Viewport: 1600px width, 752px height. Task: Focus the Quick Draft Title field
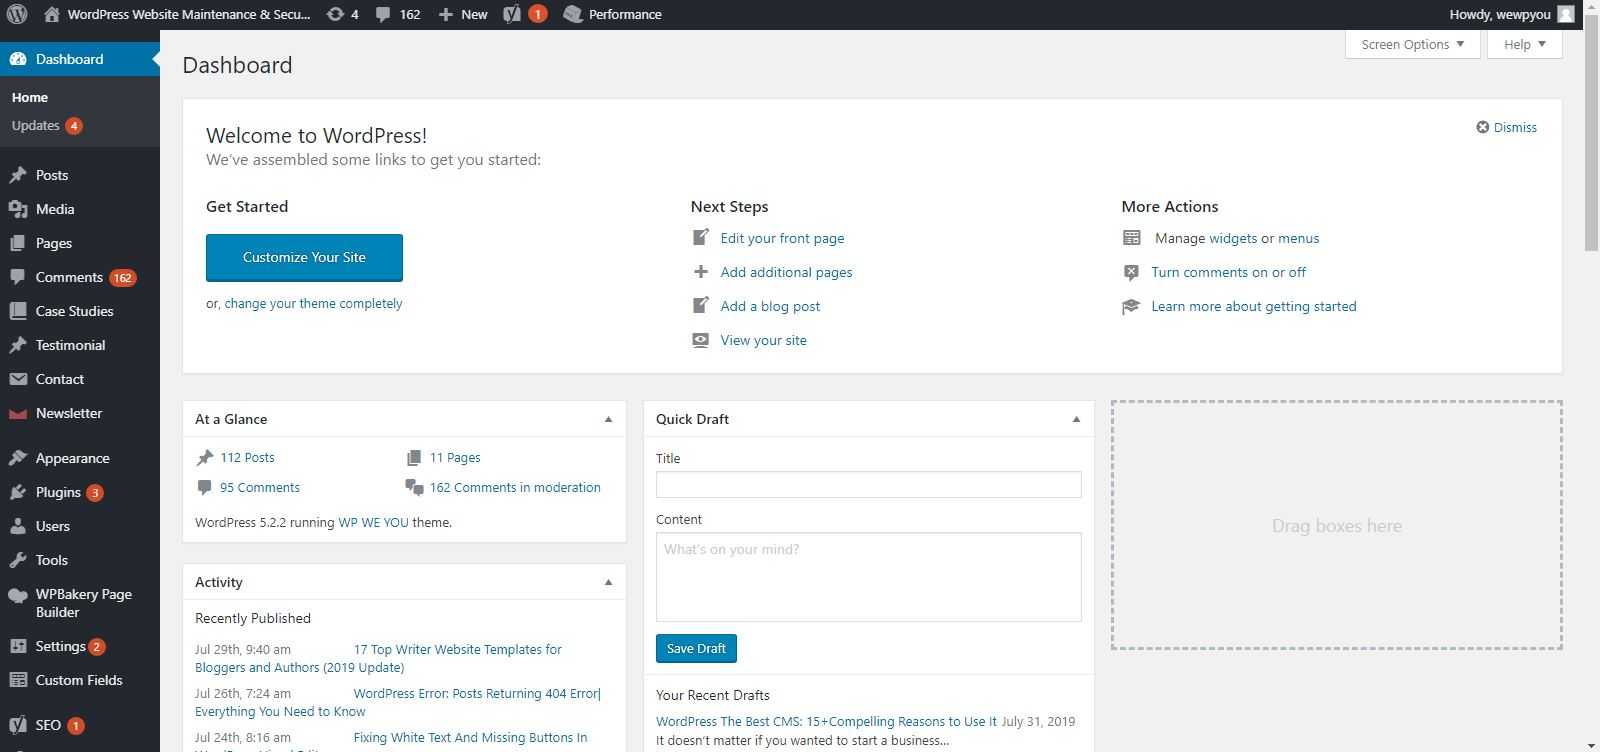(868, 484)
